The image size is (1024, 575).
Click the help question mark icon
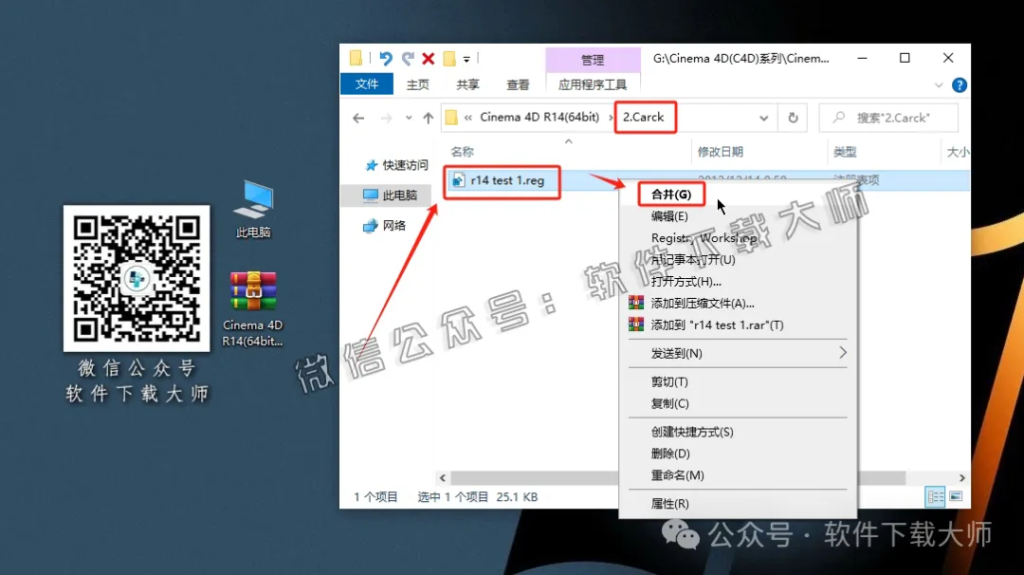point(959,85)
